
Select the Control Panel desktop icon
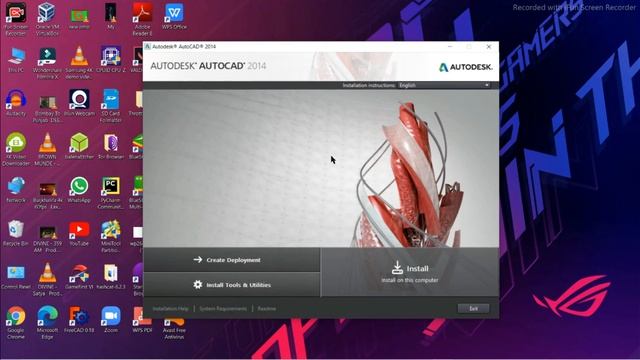click(x=16, y=276)
